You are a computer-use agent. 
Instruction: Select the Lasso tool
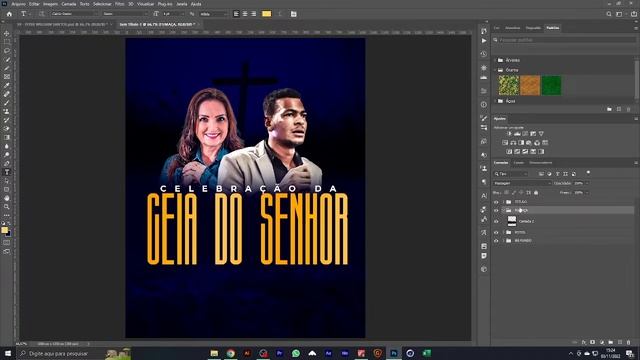pos(7,51)
